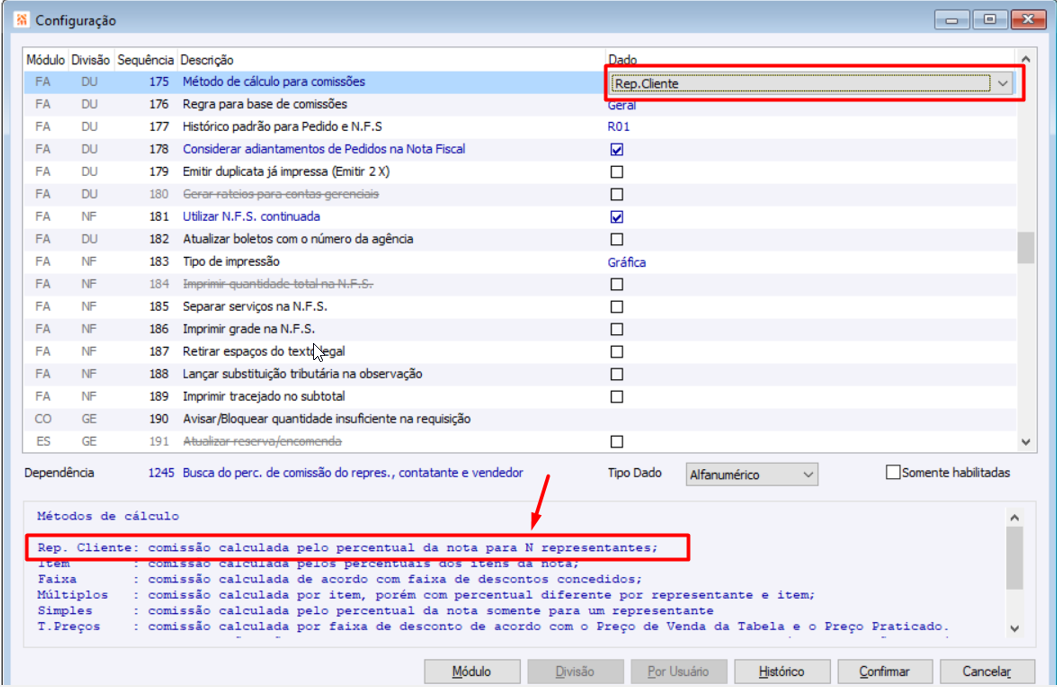
Task: Select row Avisar/Bloquear quantidade insuficiente na requisição
Action: coord(520,419)
